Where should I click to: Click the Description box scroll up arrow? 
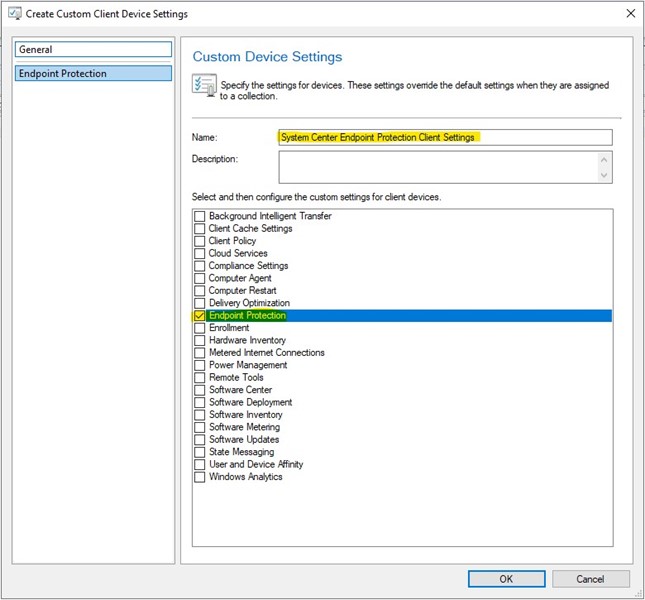(604, 159)
